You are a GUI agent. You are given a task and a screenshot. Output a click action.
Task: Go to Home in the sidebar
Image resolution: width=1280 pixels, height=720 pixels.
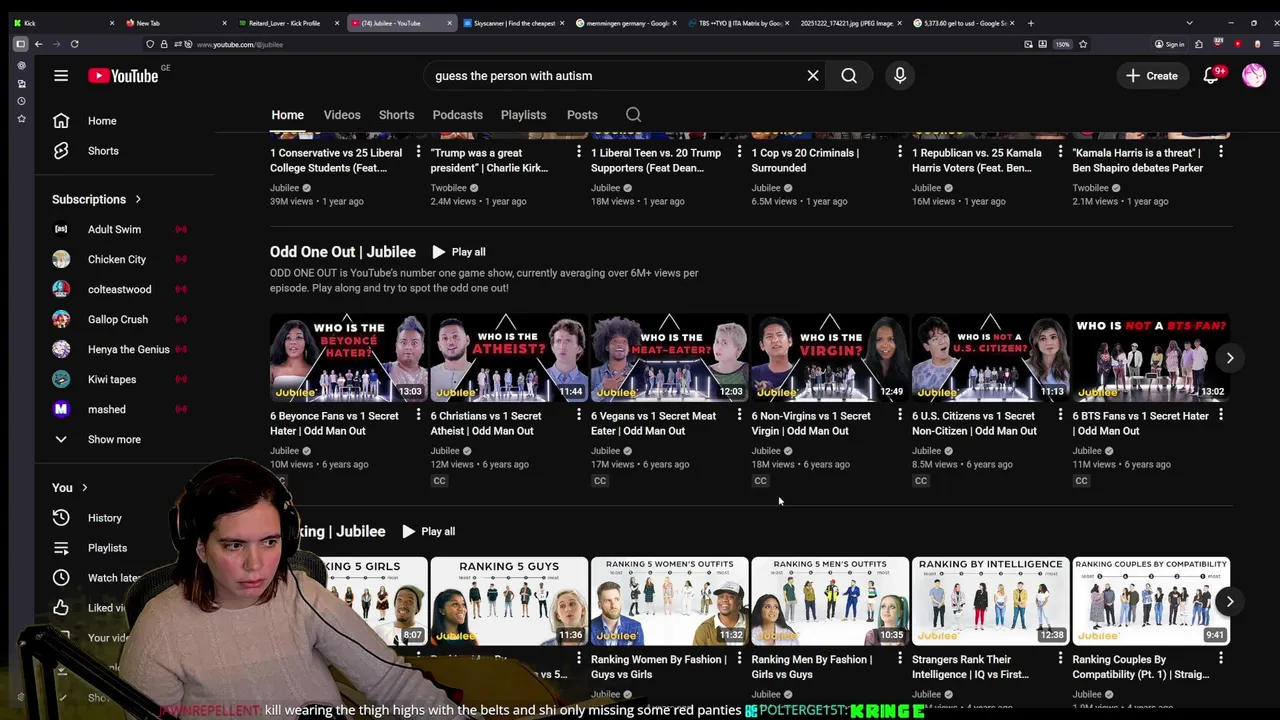coord(102,121)
